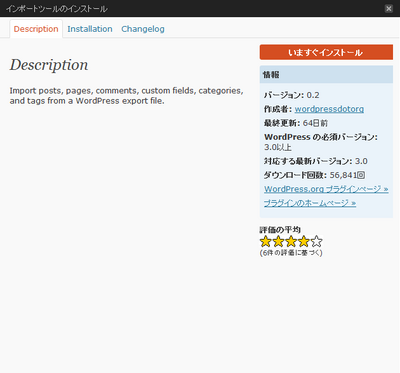Click the Description heading
This screenshot has width=400, height=373.
click(x=49, y=65)
